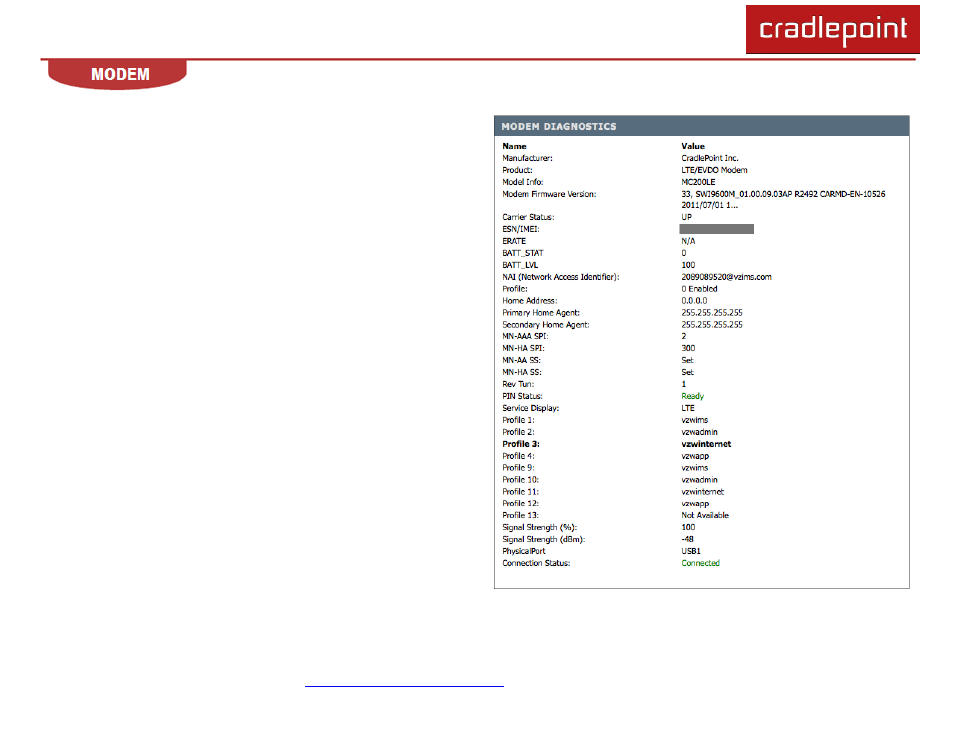Select the signal strength '-48' dBm value
Image resolution: width=954 pixels, height=737 pixels.
(x=687, y=539)
